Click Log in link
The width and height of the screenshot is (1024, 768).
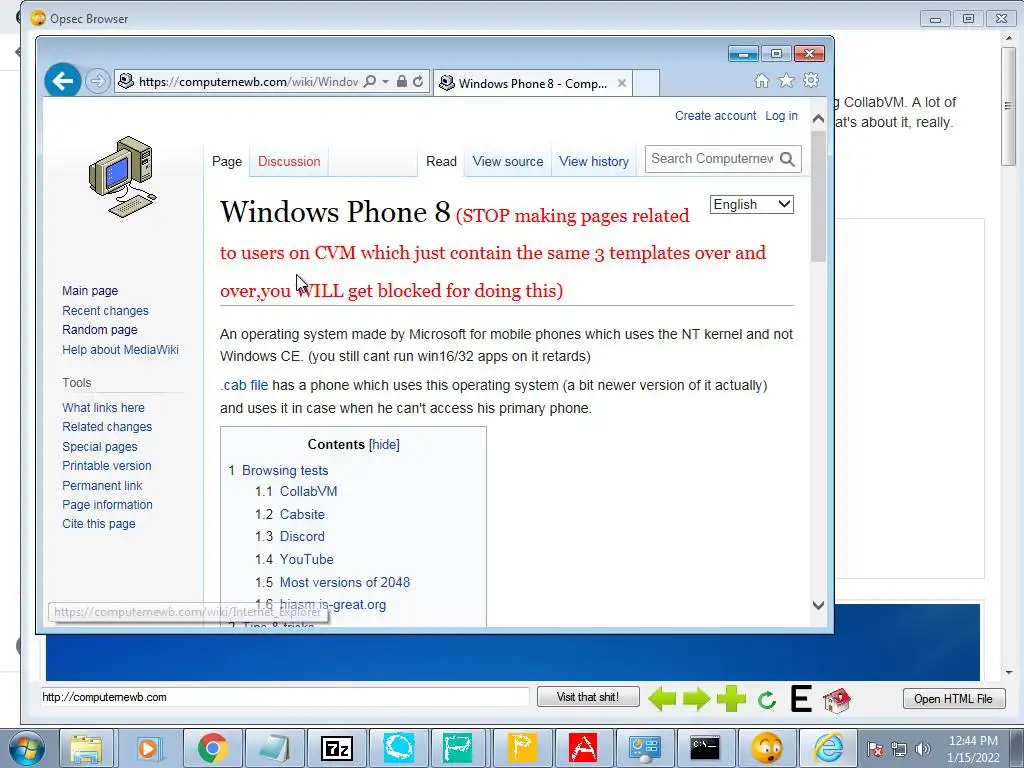[x=782, y=116]
